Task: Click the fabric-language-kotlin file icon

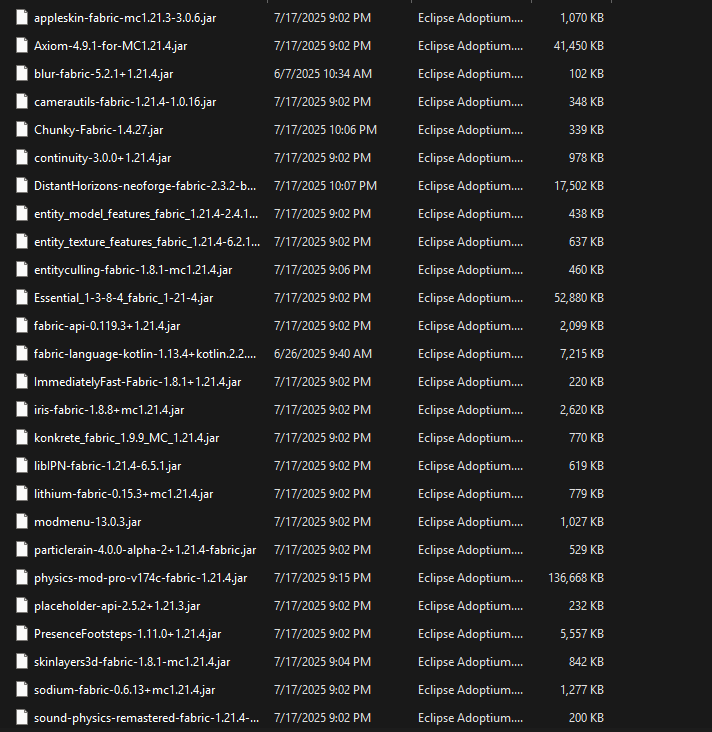Action: click(21, 354)
